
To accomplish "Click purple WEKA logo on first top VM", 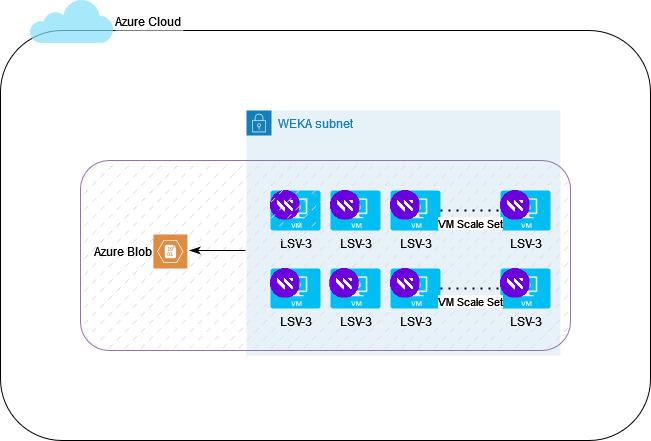I will pos(285,205).
